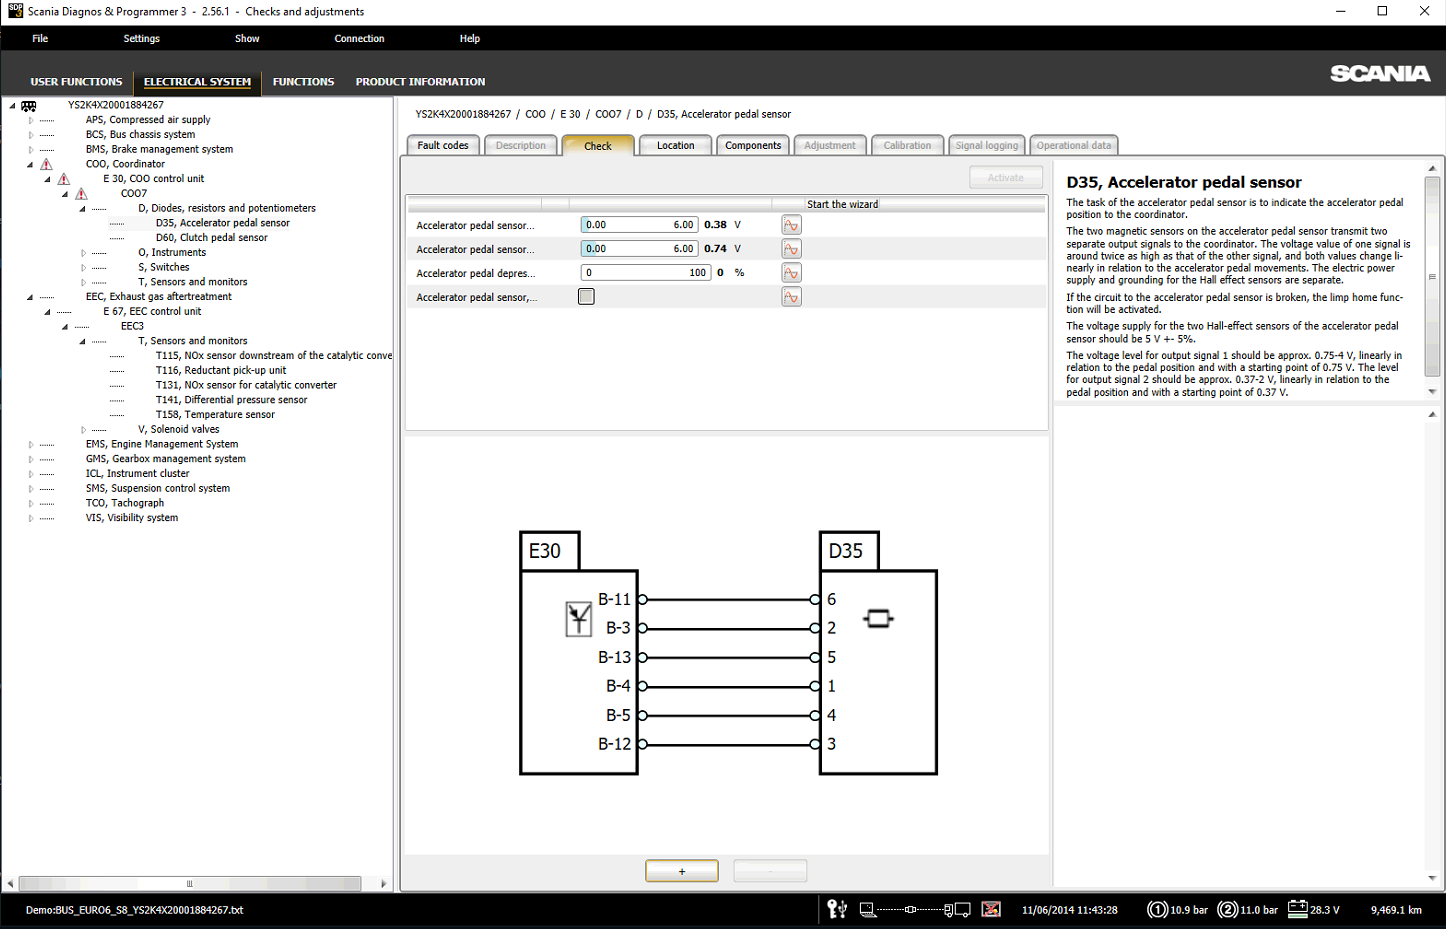Open the Components tab
Viewport: 1446px width, 929px height.
(x=752, y=146)
